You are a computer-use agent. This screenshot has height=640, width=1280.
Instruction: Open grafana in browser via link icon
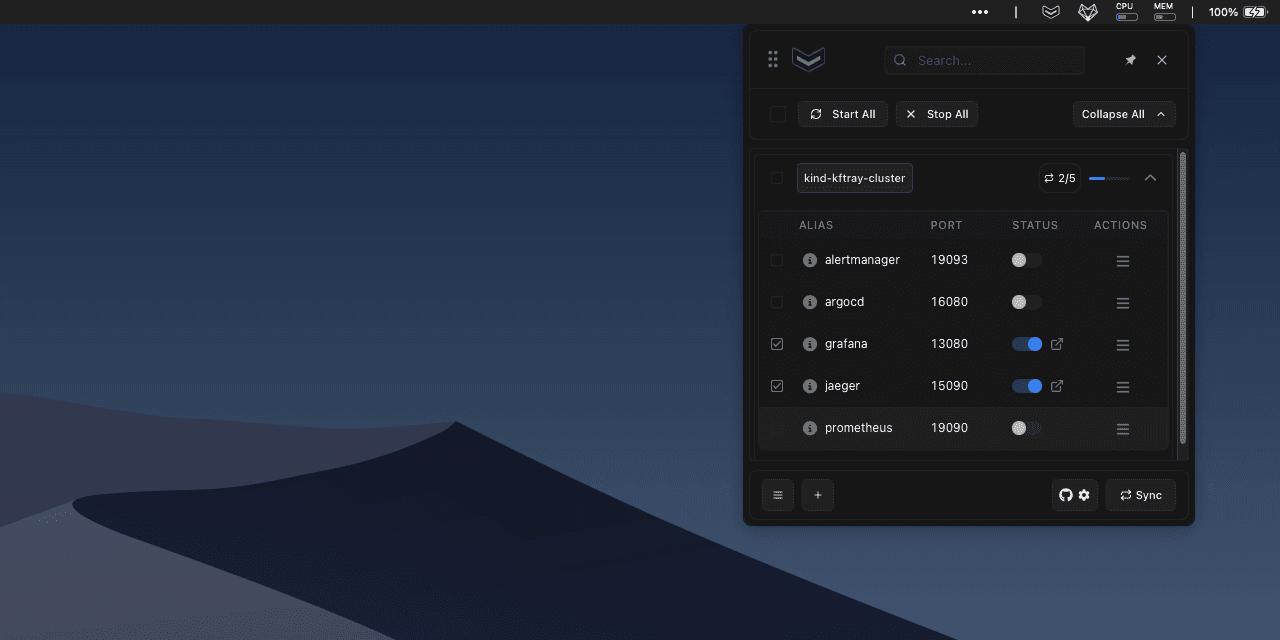1057,344
